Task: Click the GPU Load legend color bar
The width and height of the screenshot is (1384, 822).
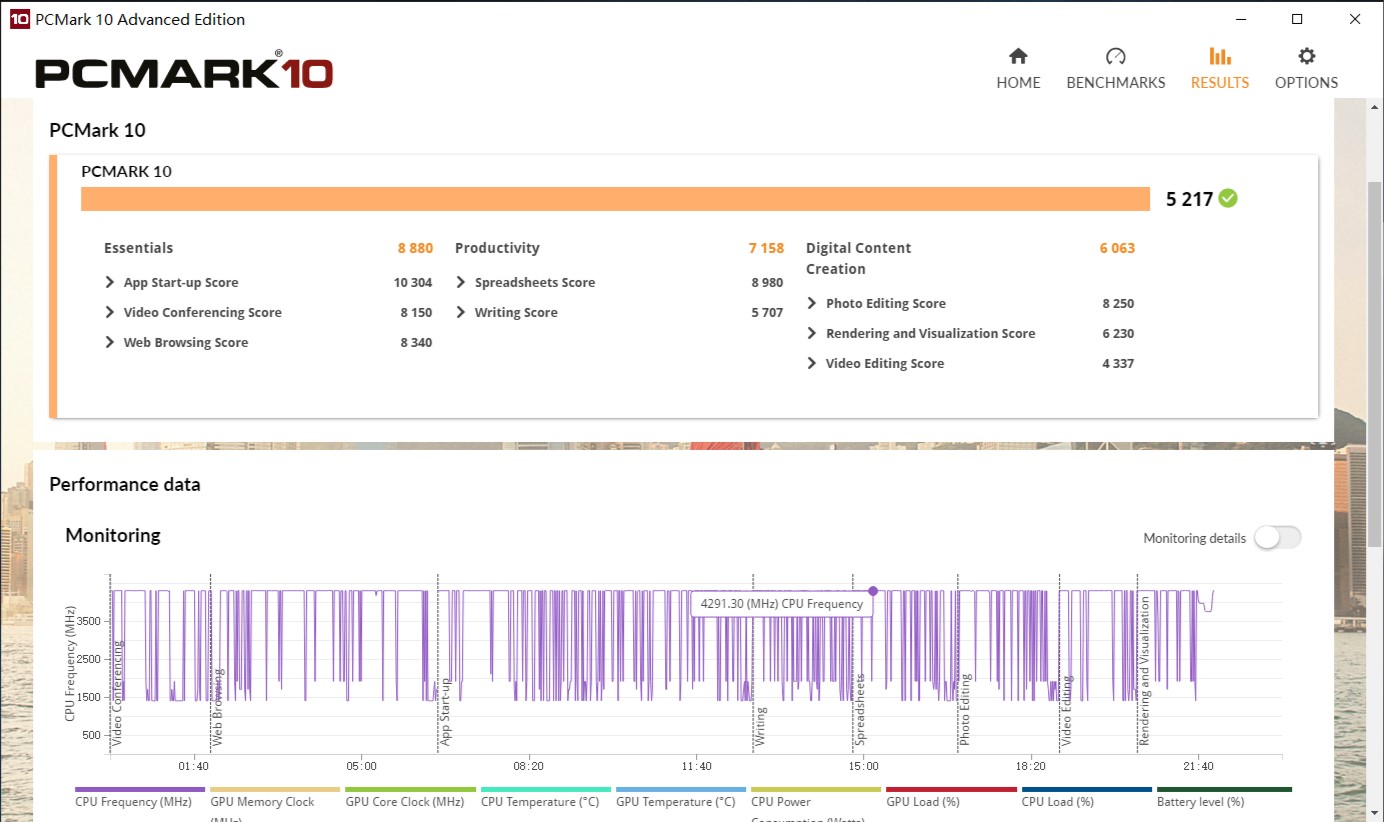Action: [950, 789]
